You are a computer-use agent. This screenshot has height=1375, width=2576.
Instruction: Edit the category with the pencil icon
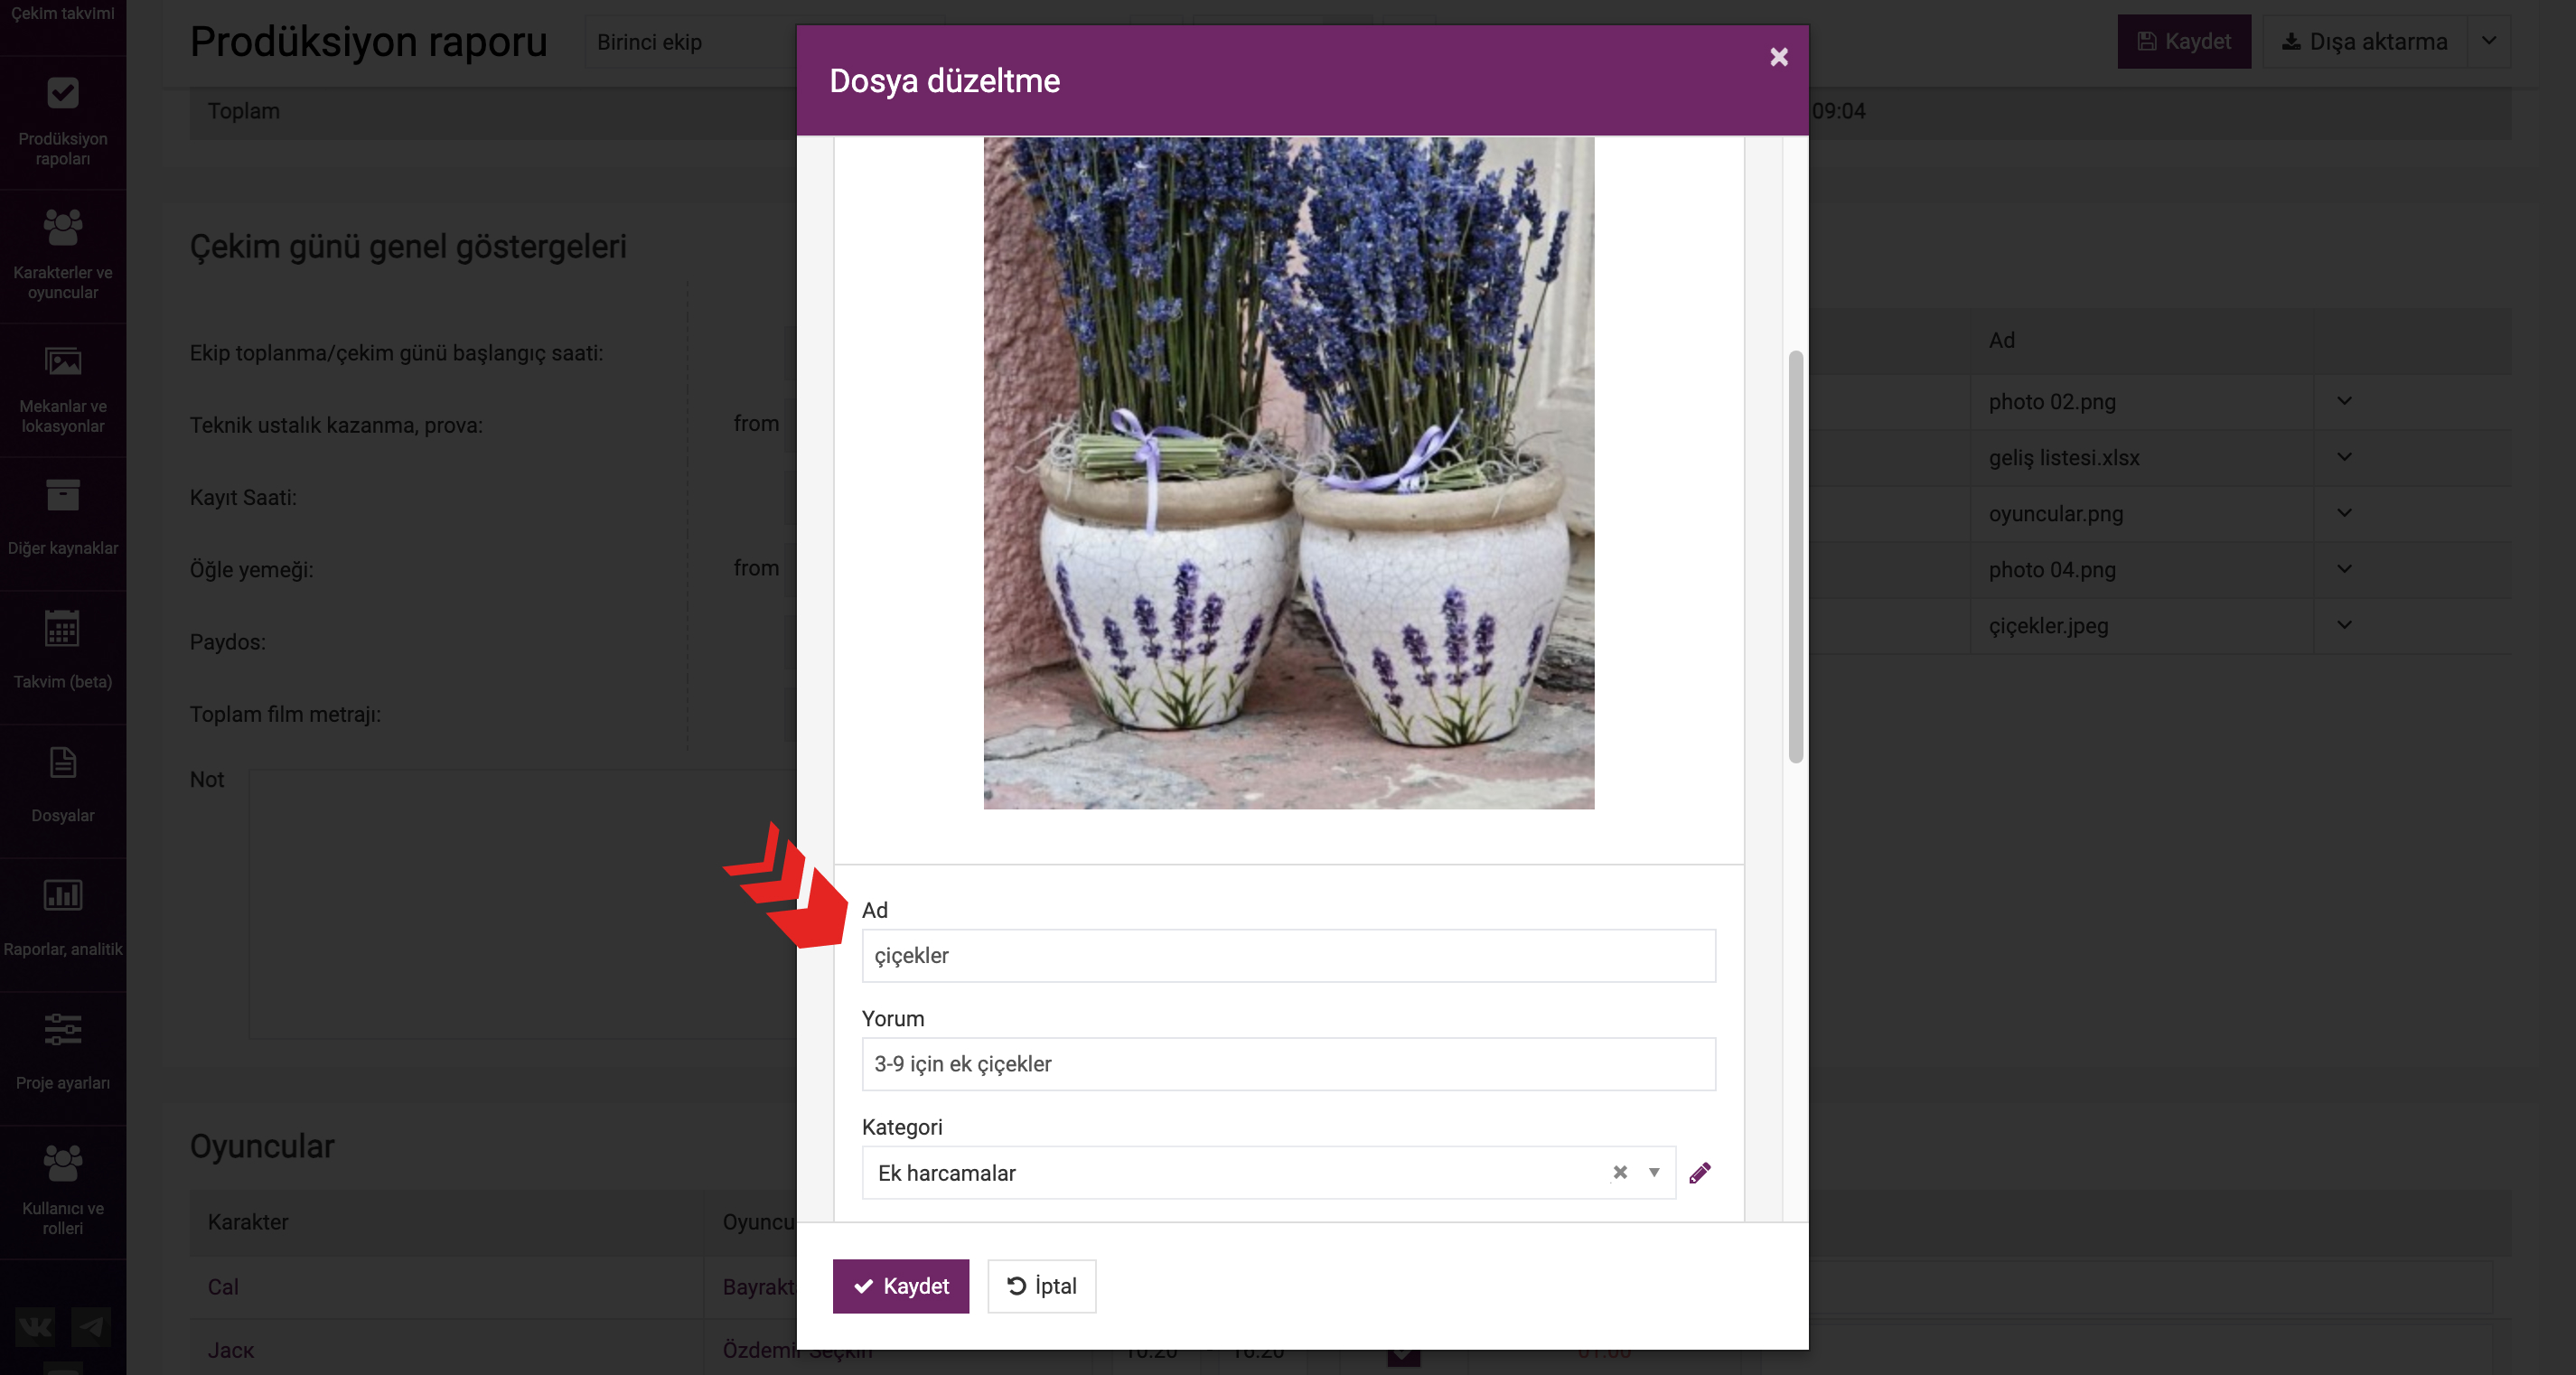click(1700, 1172)
